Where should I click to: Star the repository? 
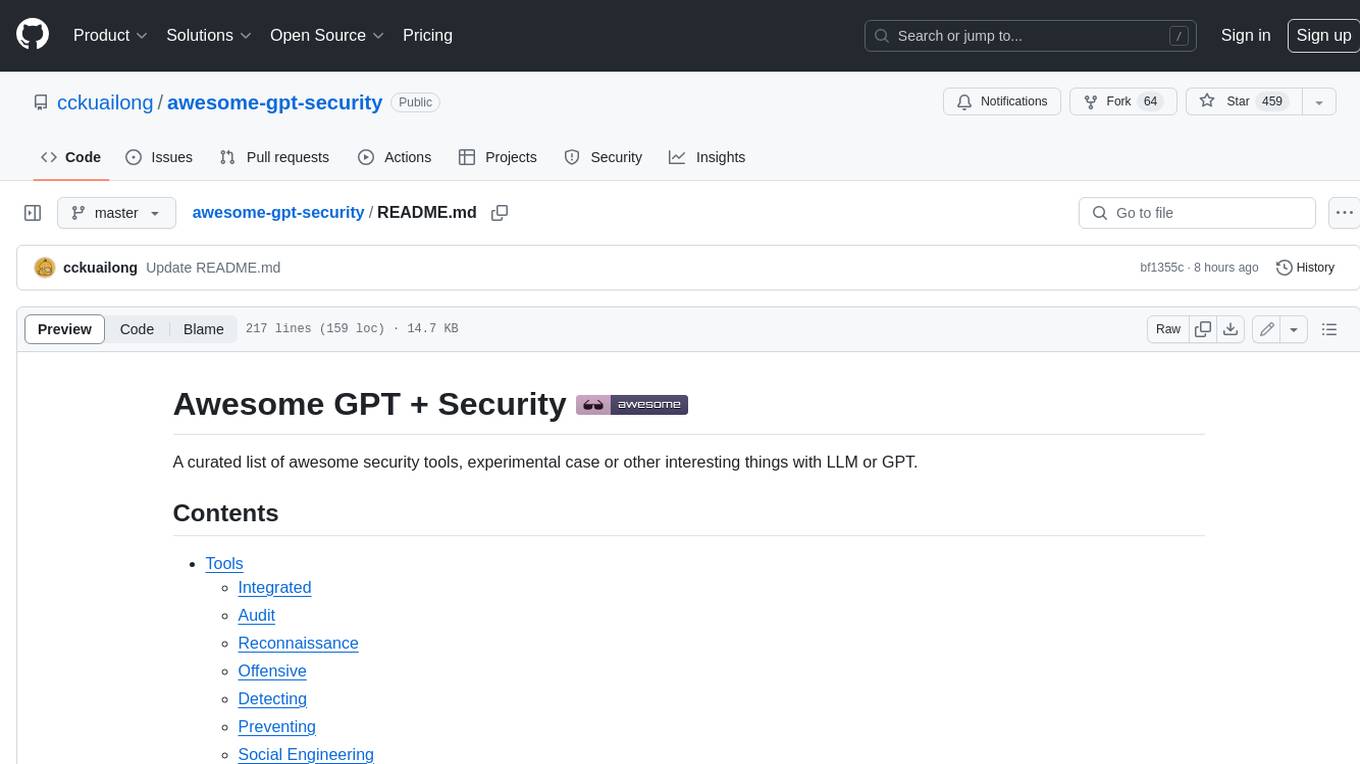click(1242, 101)
